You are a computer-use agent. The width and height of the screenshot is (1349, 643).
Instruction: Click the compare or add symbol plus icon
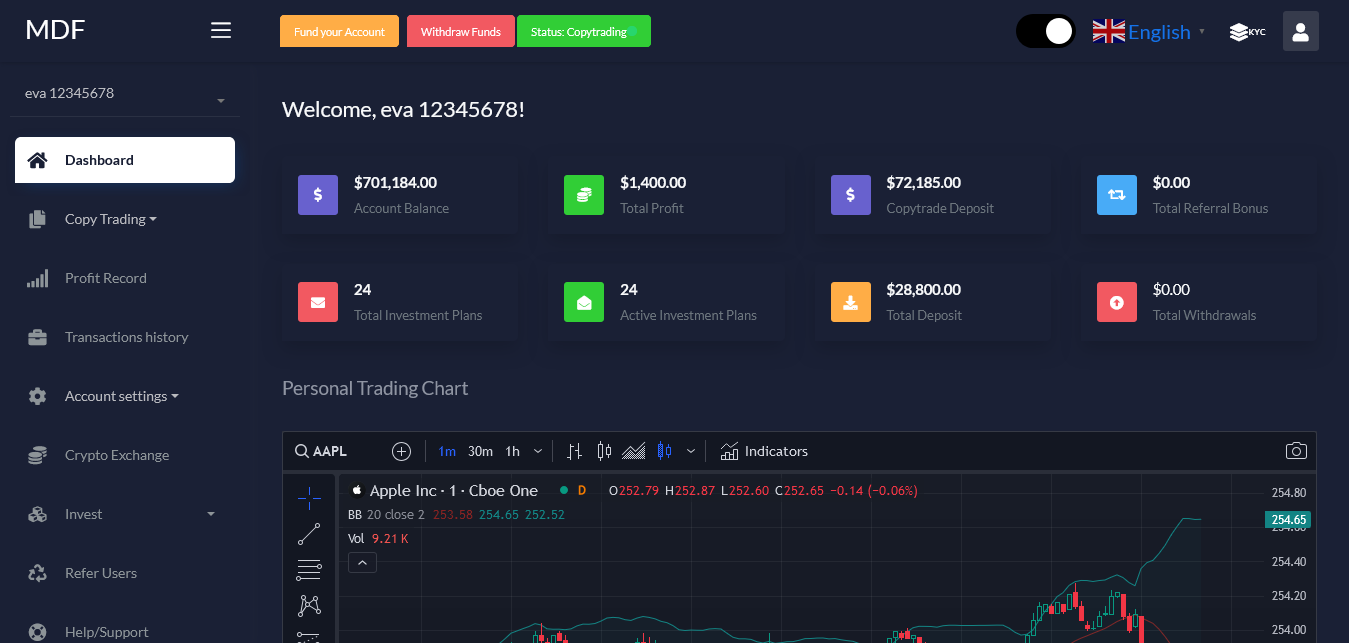click(x=401, y=451)
